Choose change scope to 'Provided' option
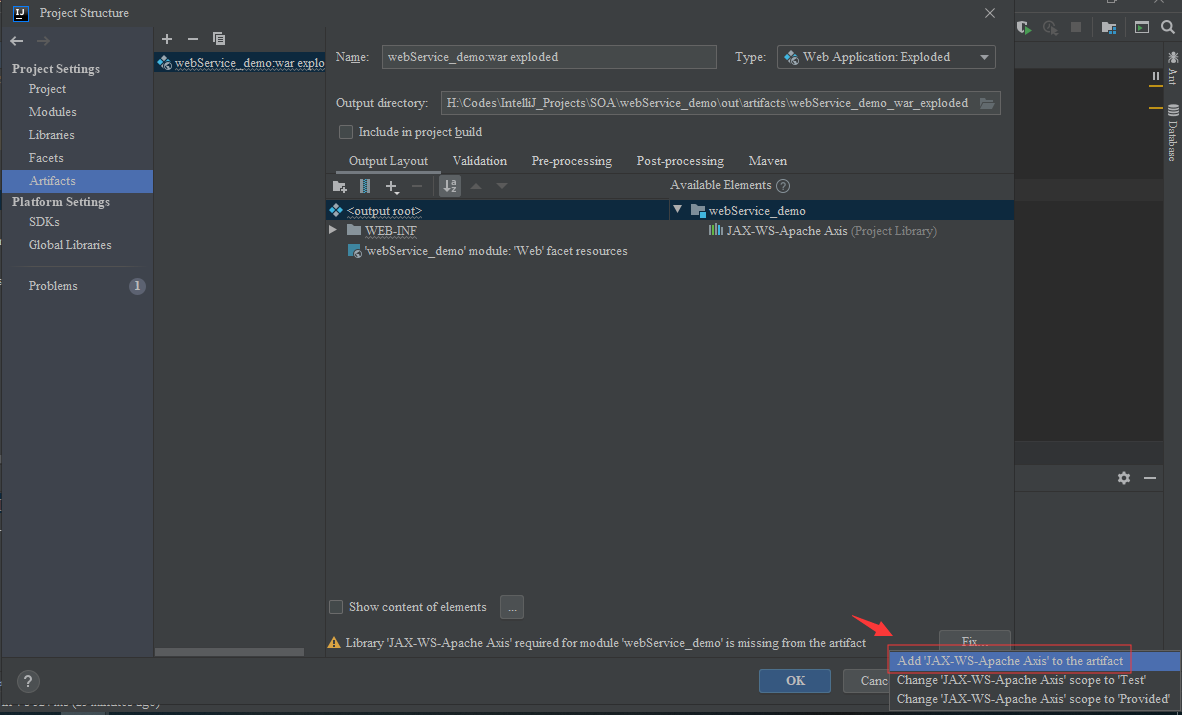The image size is (1182, 715). [x=1035, y=699]
